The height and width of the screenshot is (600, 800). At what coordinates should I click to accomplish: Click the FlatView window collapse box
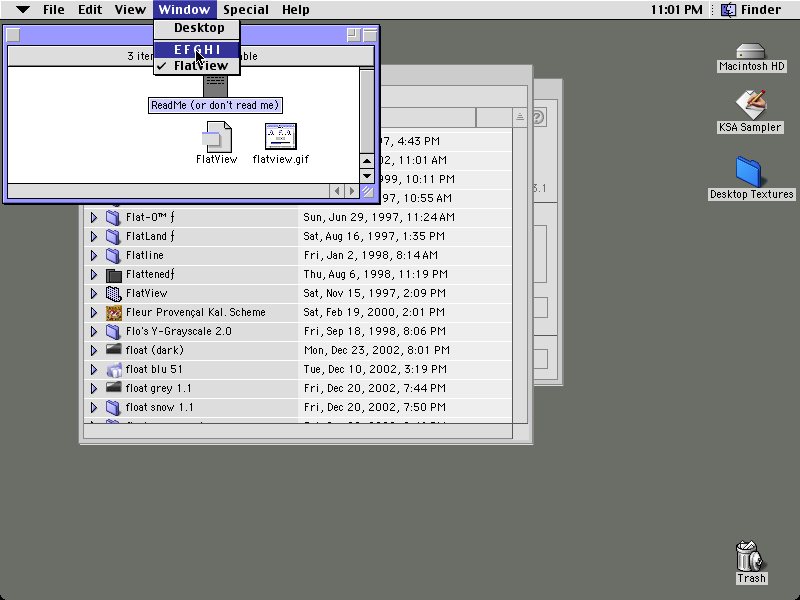370,35
